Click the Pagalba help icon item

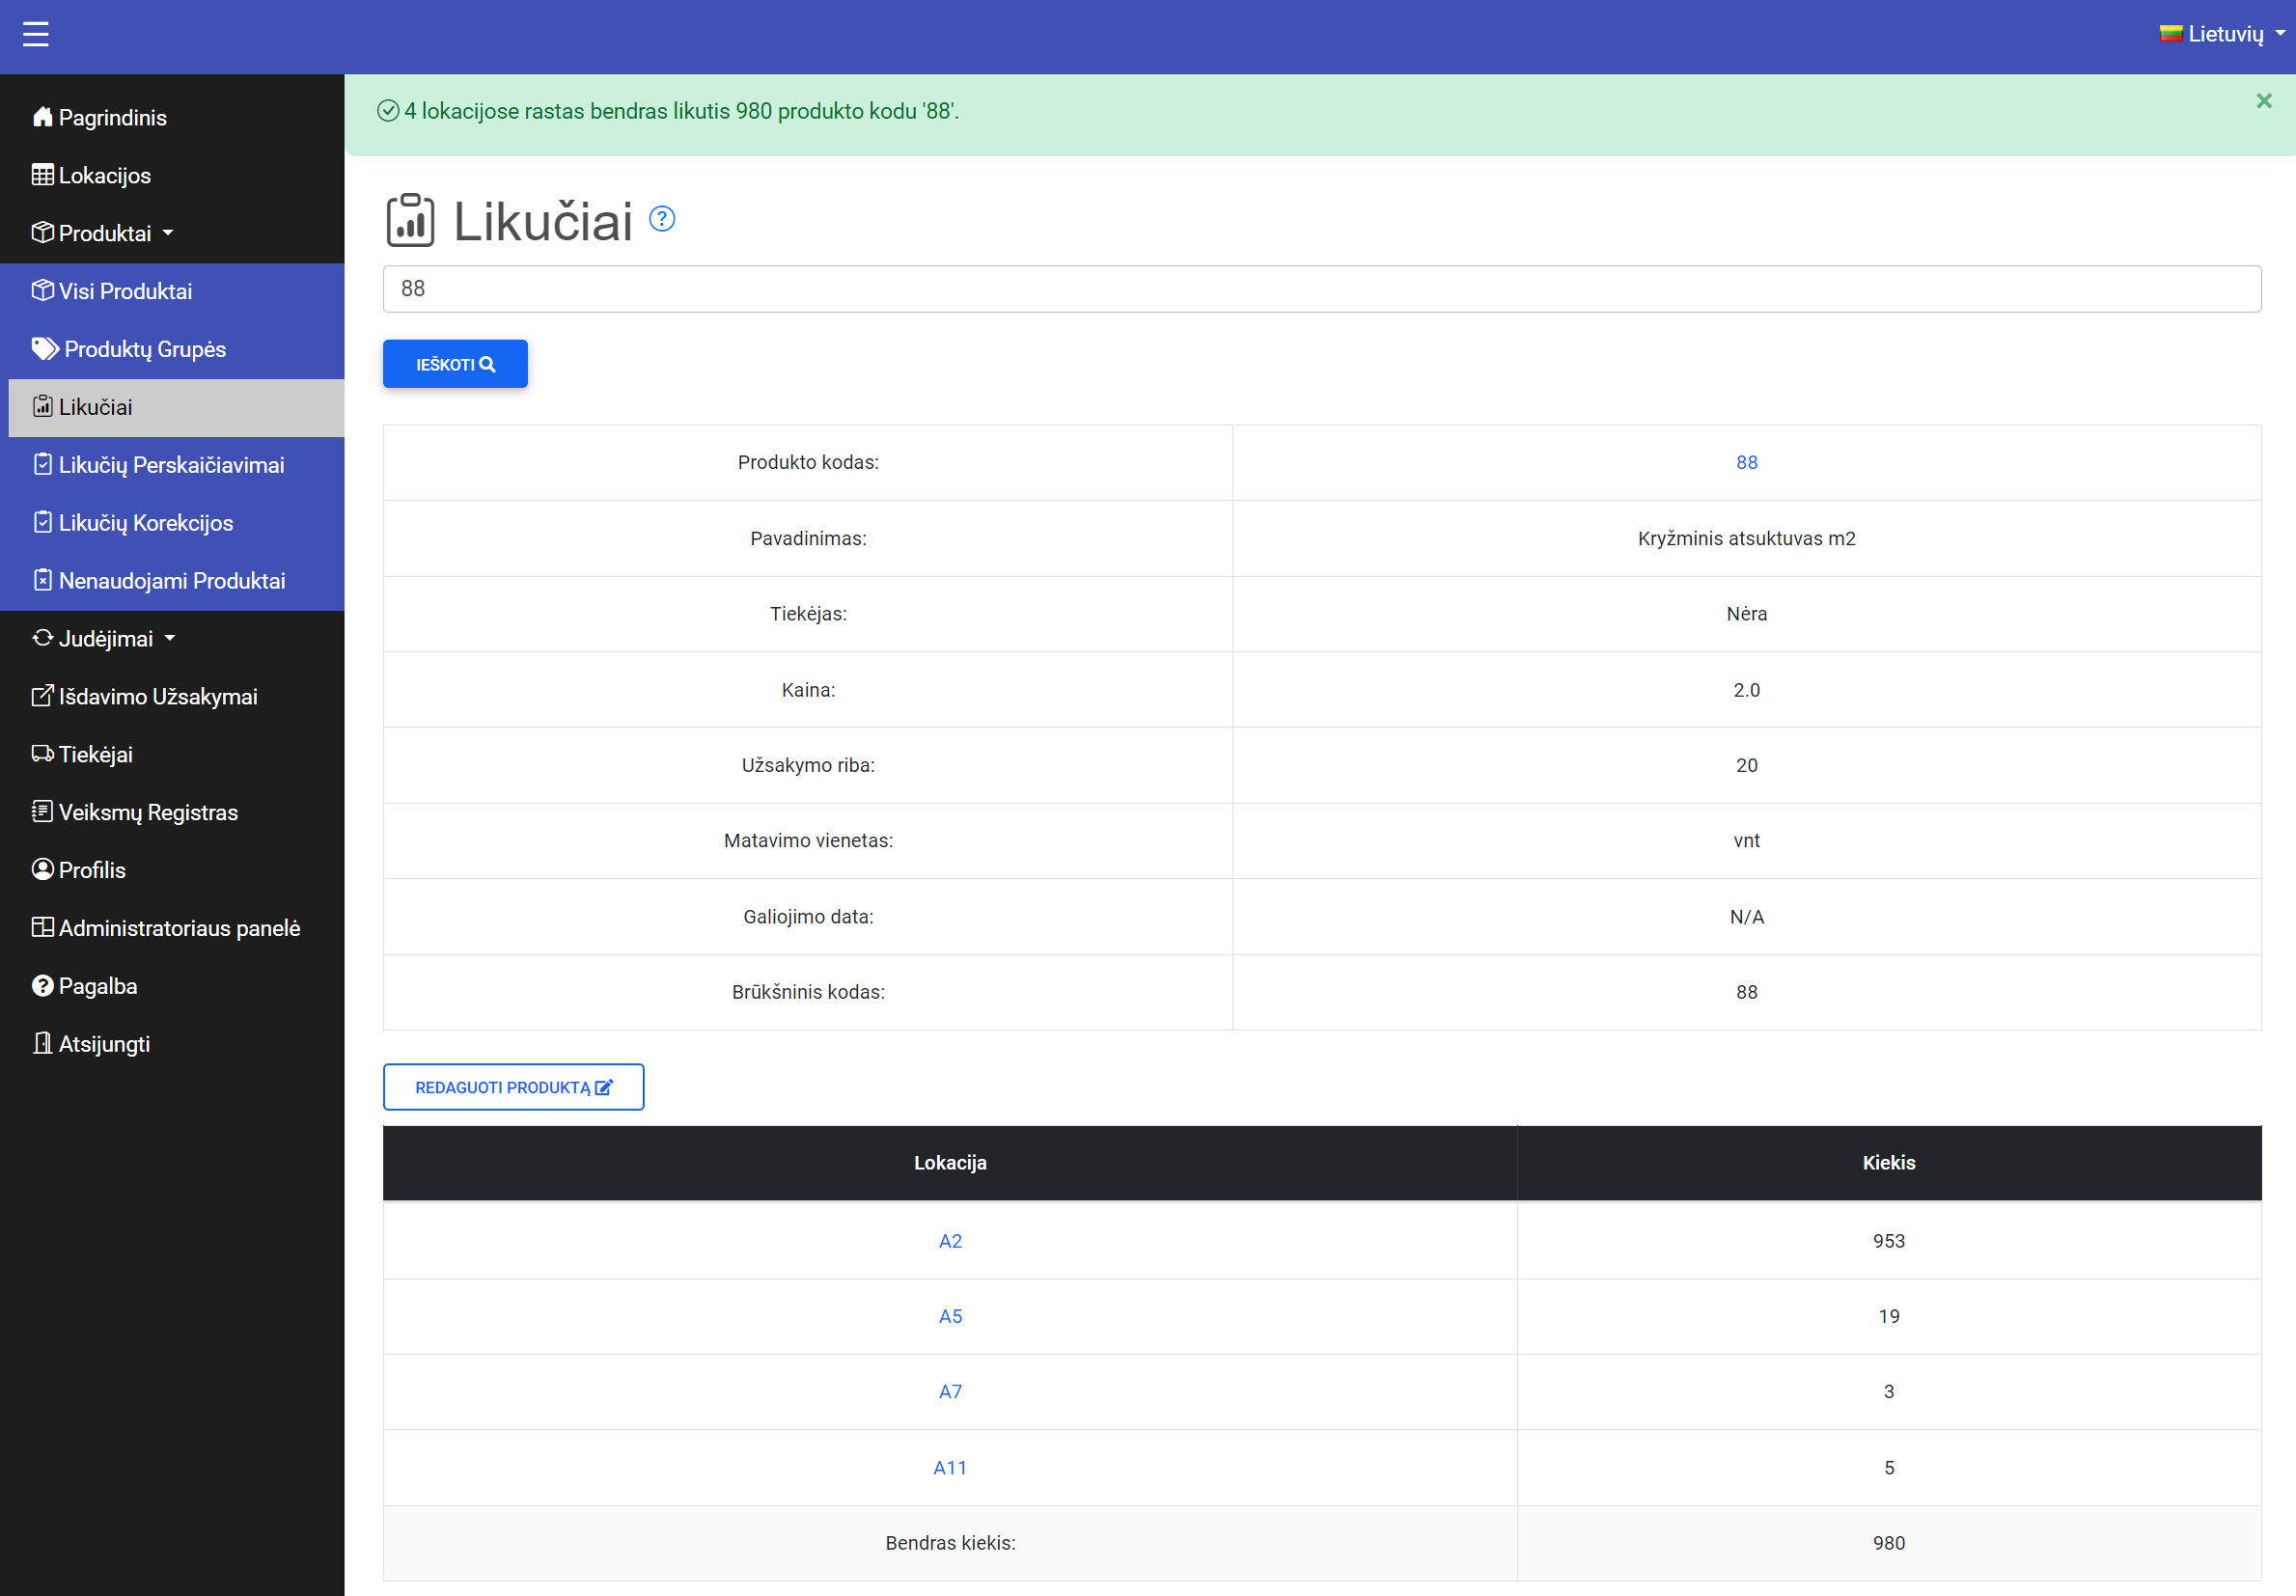pos(42,986)
